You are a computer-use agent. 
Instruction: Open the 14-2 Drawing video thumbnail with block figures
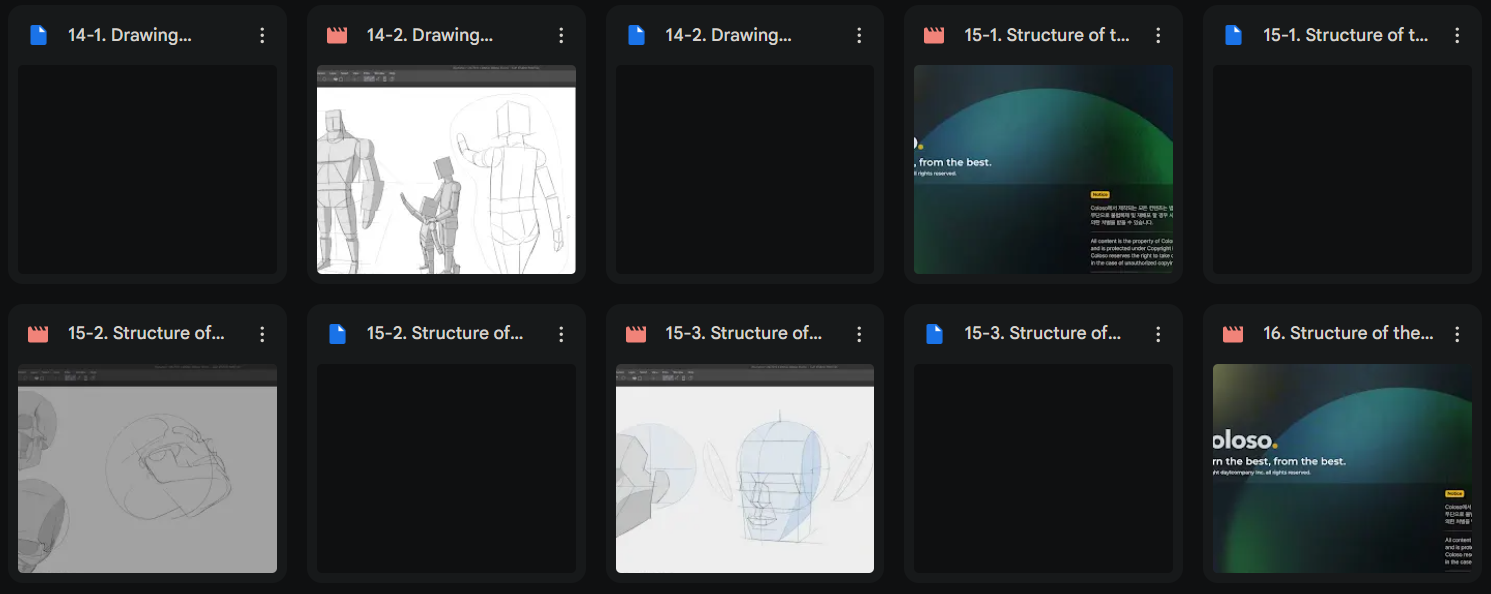pyautogui.click(x=446, y=170)
